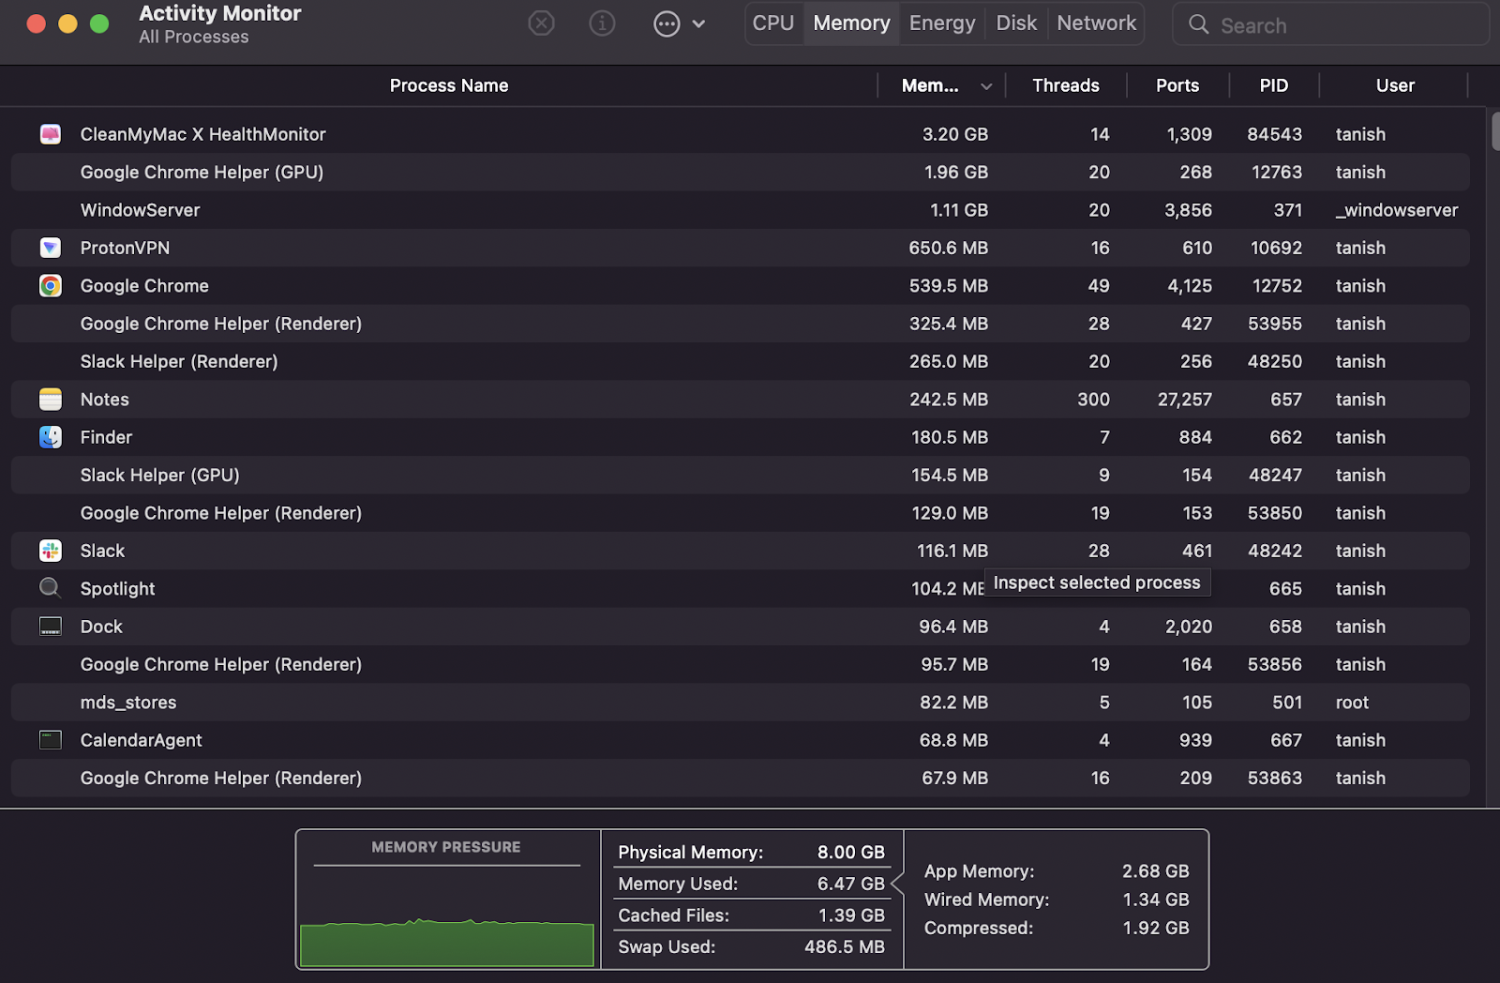Click the Inspect process info icon
The width and height of the screenshot is (1500, 983).
point(602,23)
